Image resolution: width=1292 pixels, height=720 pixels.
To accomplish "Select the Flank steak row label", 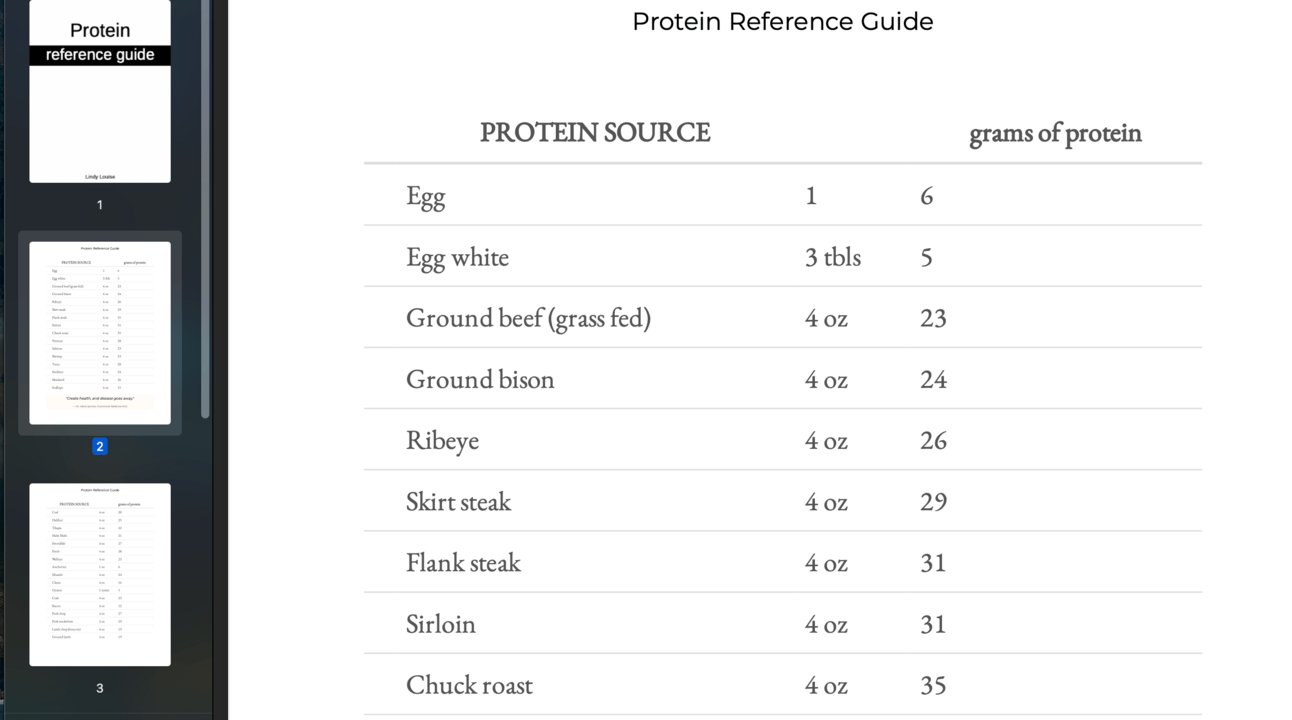I will coord(463,562).
